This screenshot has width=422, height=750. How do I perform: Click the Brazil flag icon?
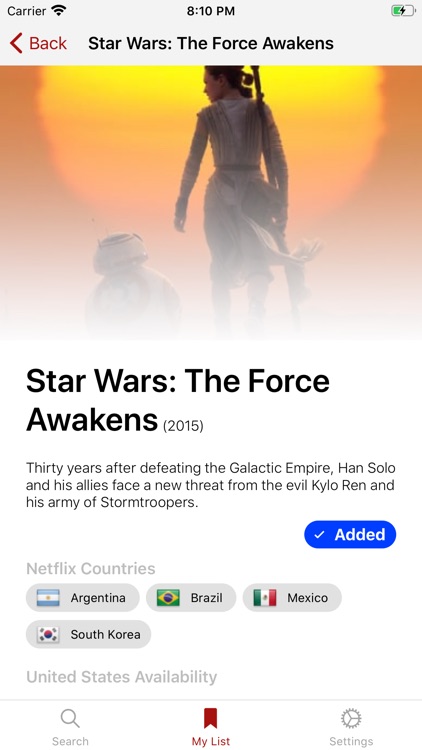tap(168, 597)
